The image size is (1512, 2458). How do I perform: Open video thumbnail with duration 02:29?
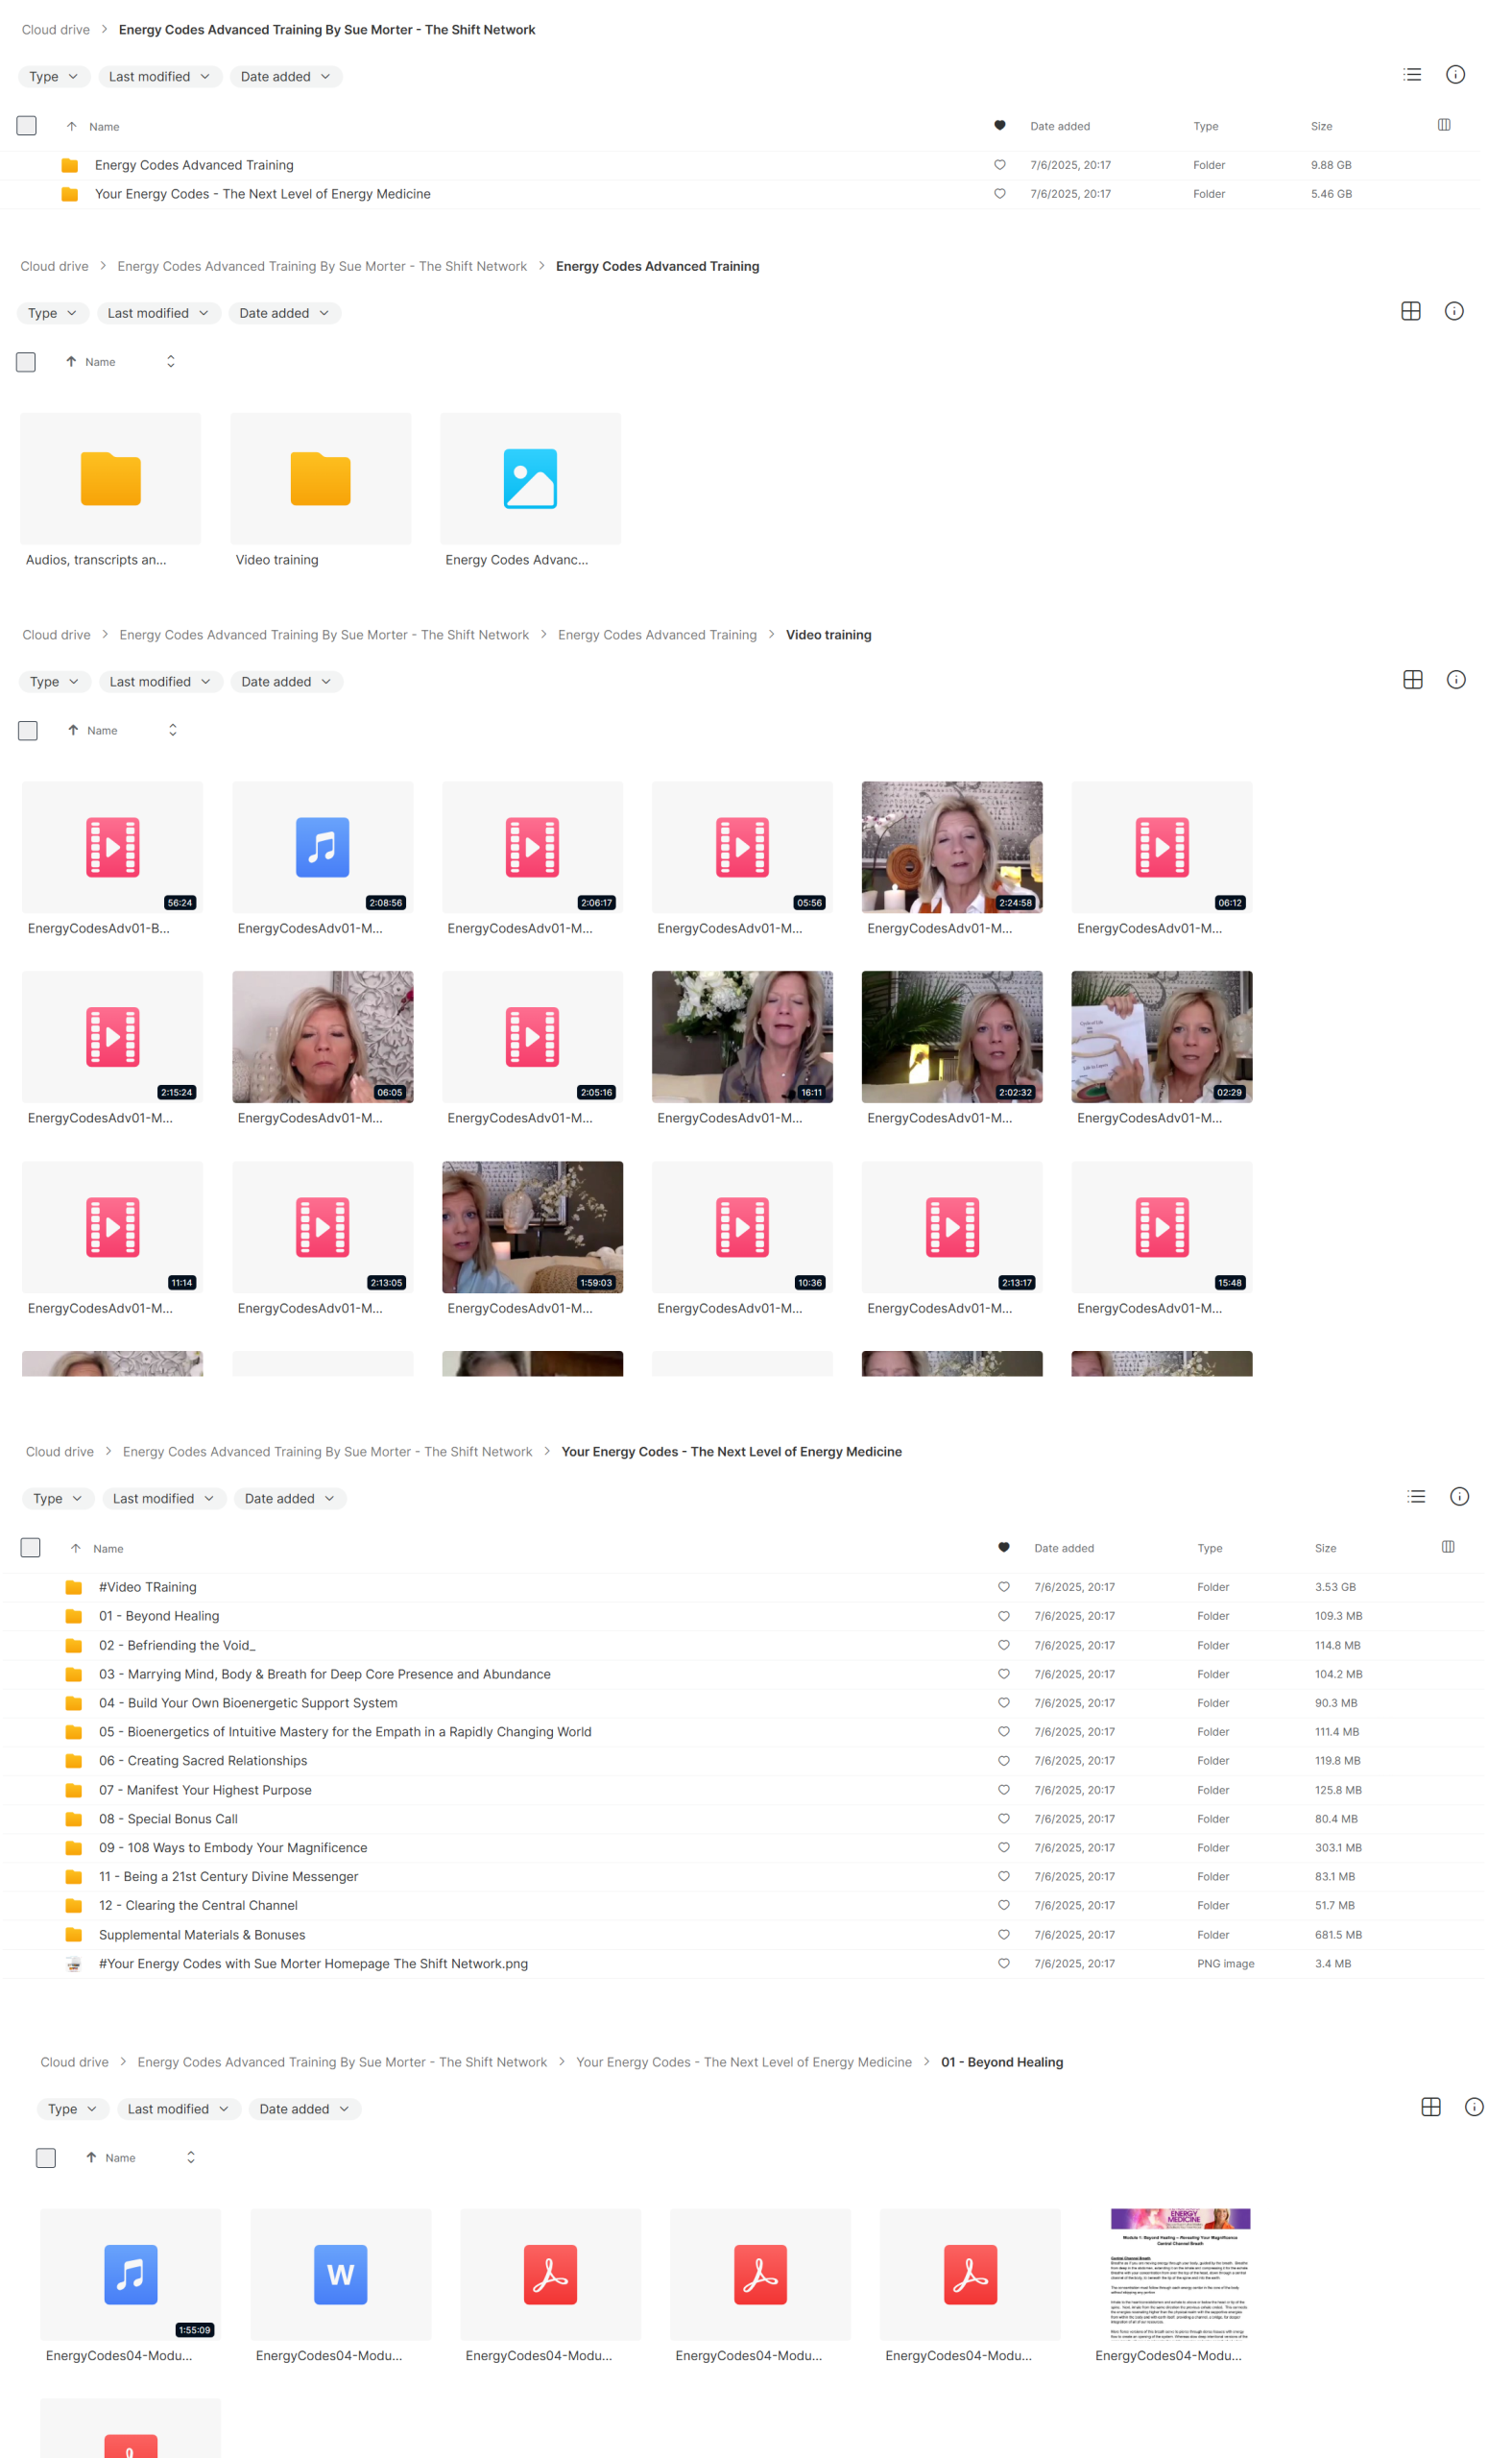pos(1162,1037)
